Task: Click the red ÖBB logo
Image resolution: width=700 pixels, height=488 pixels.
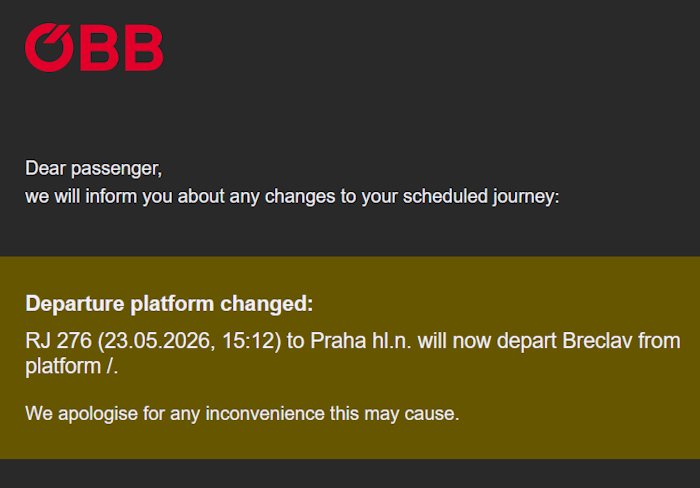Action: (94, 47)
